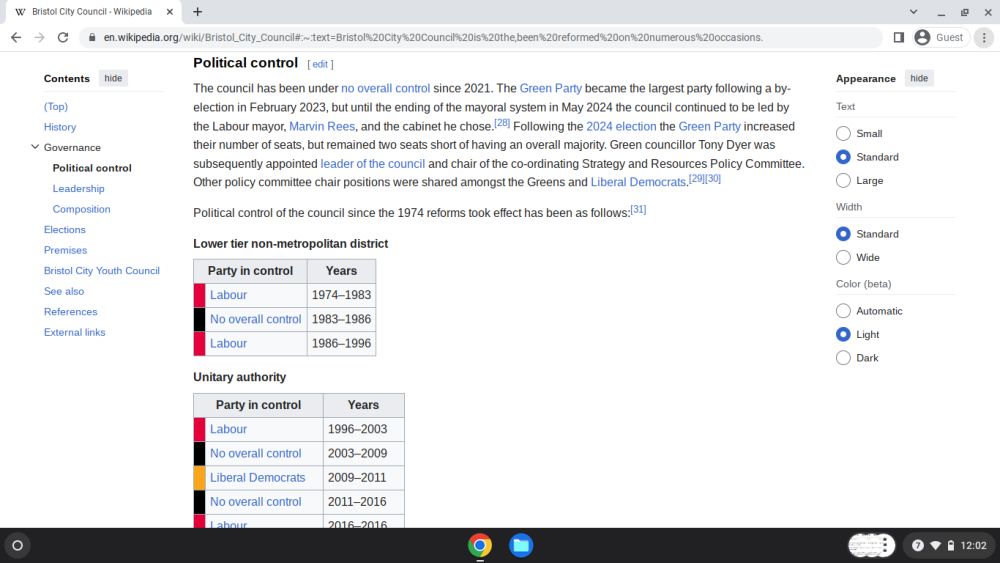
Task: Open Marvin Rees link
Action: point(322,126)
